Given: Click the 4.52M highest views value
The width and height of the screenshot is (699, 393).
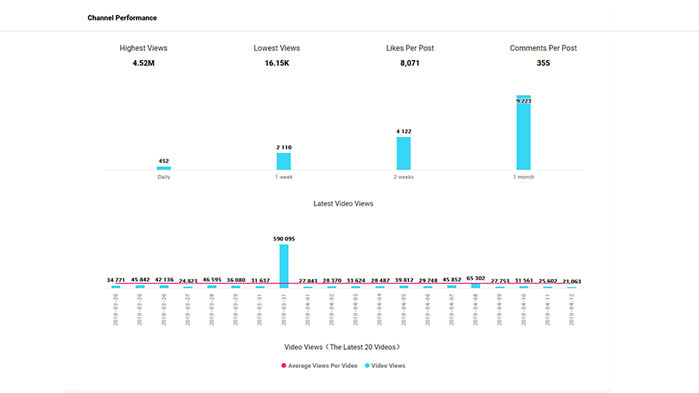Looking at the screenshot, I should tap(143, 63).
